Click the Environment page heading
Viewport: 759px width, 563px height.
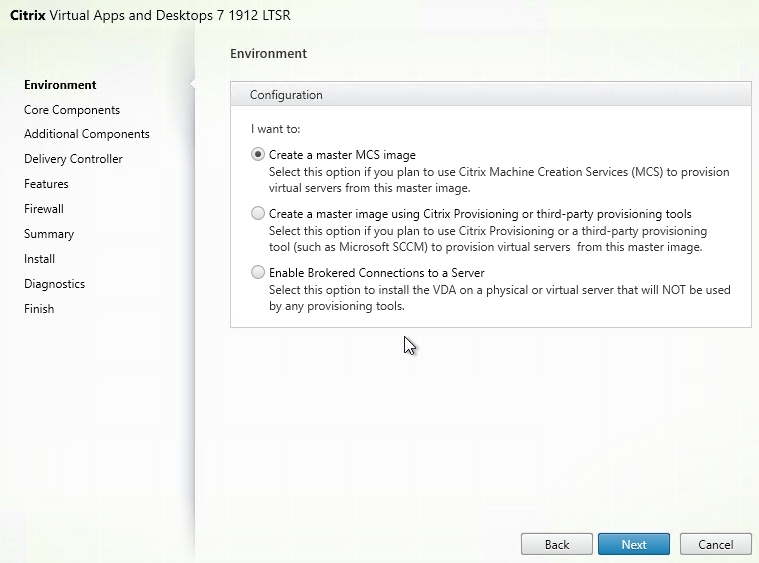(x=268, y=53)
